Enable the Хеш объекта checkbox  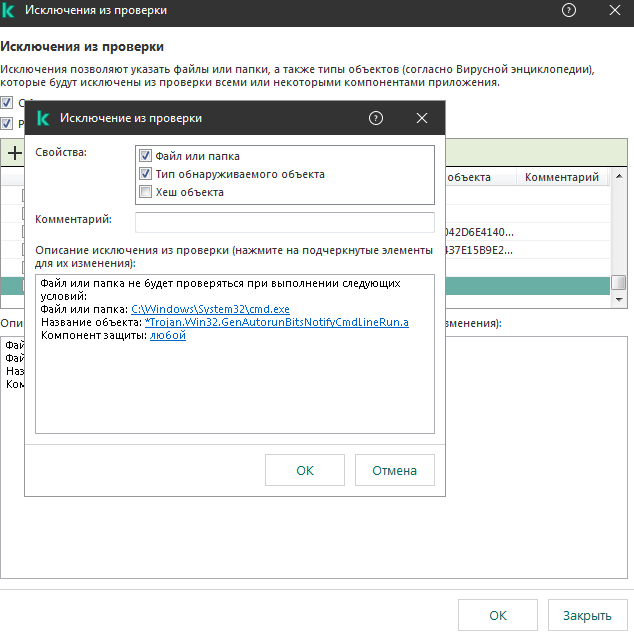pos(146,192)
